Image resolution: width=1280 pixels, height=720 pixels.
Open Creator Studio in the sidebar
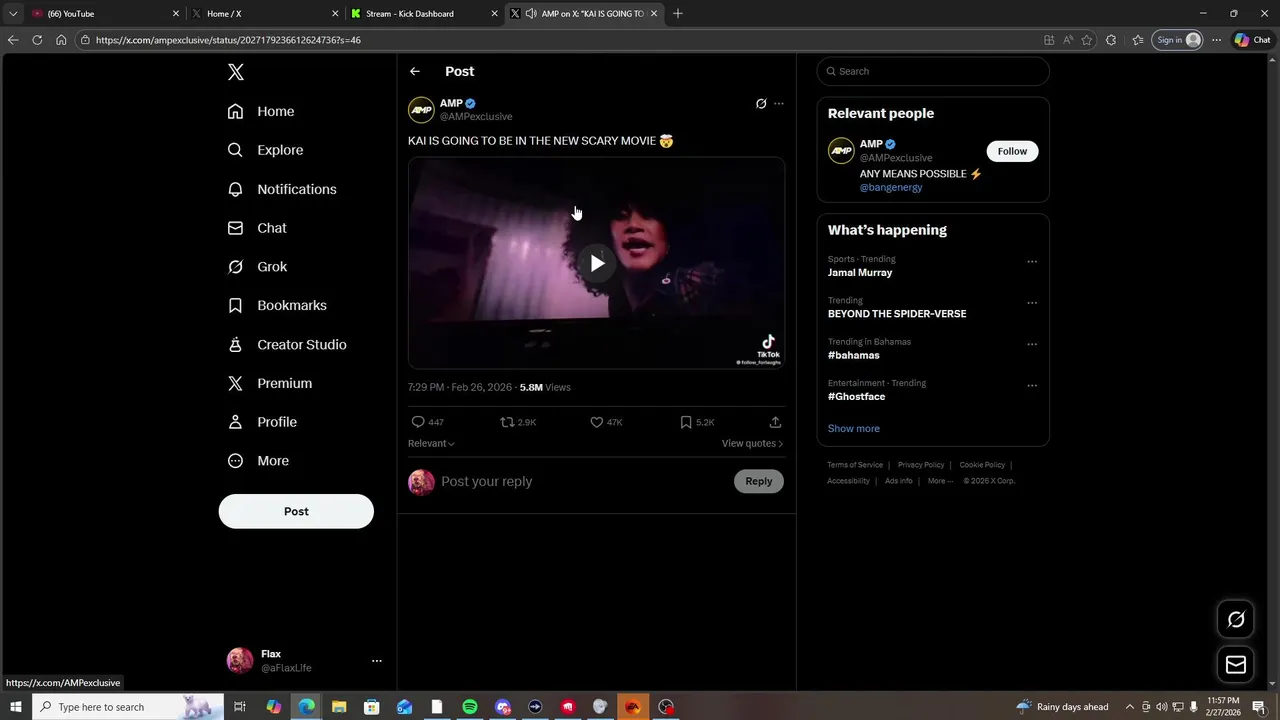[287, 344]
